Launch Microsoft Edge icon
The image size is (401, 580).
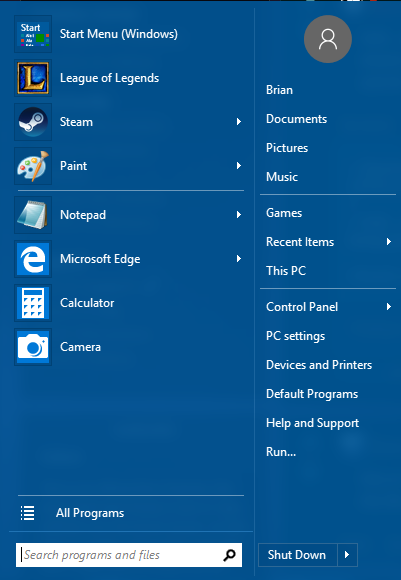point(33,259)
